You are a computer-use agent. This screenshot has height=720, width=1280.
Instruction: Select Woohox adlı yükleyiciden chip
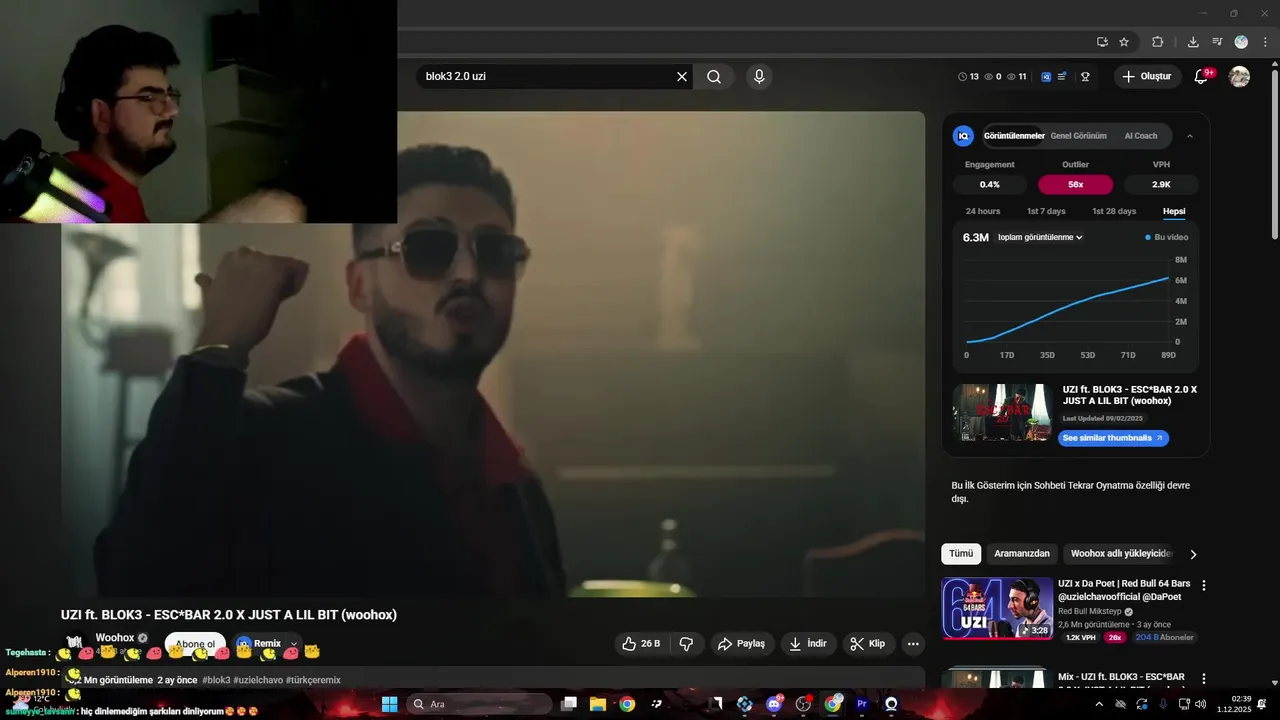(x=1119, y=553)
